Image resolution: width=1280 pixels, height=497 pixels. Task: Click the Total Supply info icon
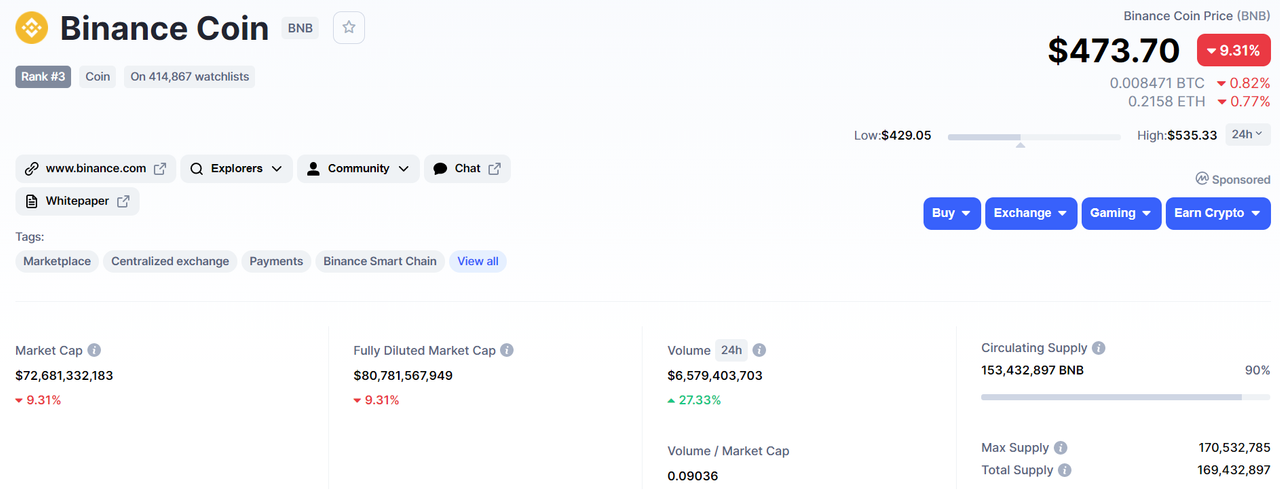pyautogui.click(x=1064, y=470)
